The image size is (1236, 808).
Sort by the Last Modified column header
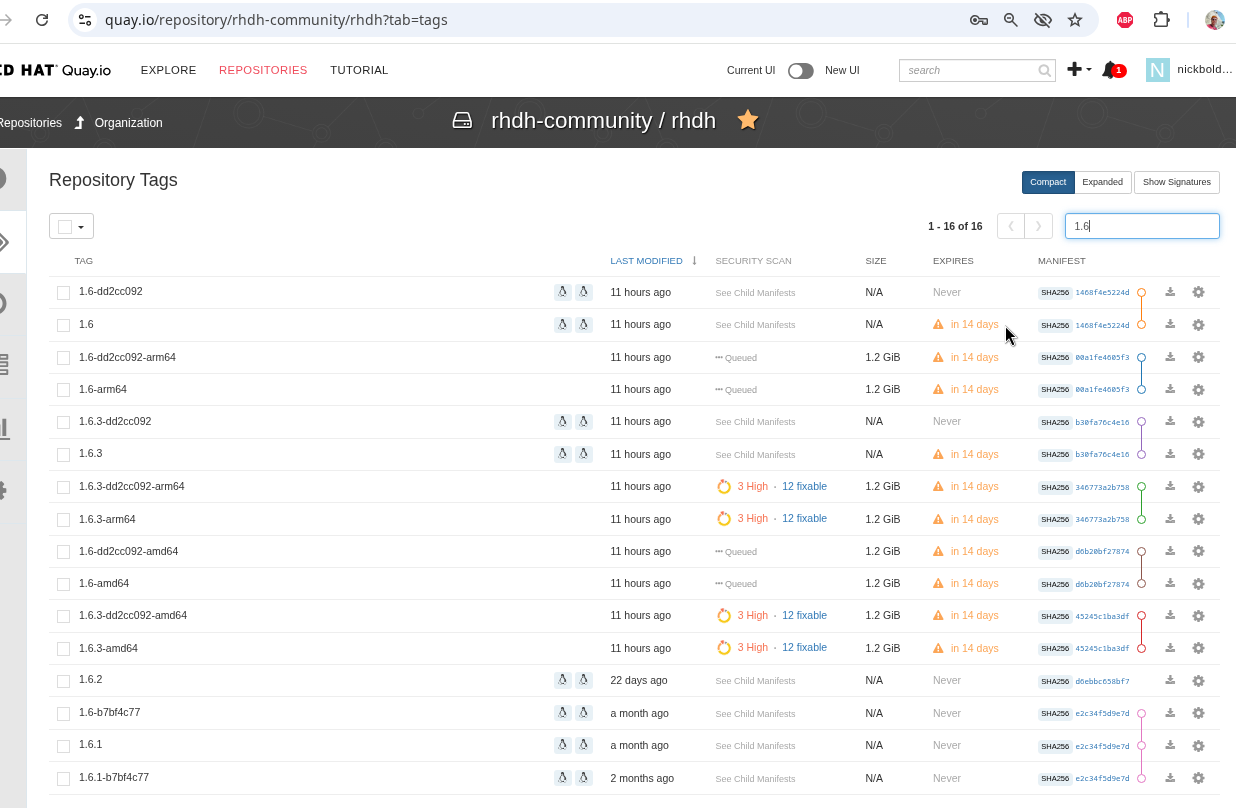pos(646,261)
